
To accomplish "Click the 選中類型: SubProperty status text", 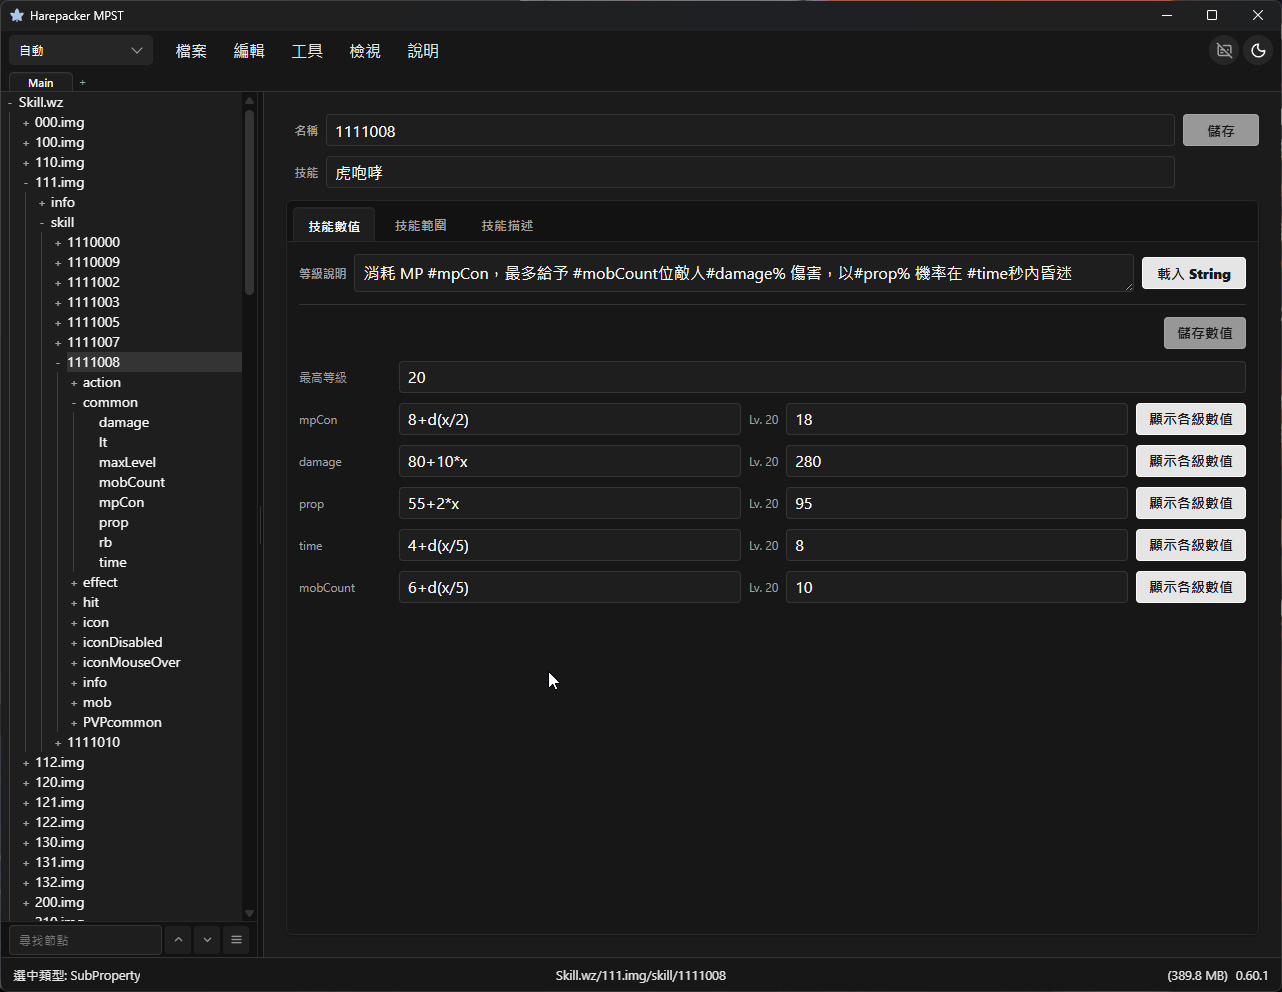I will click(77, 975).
